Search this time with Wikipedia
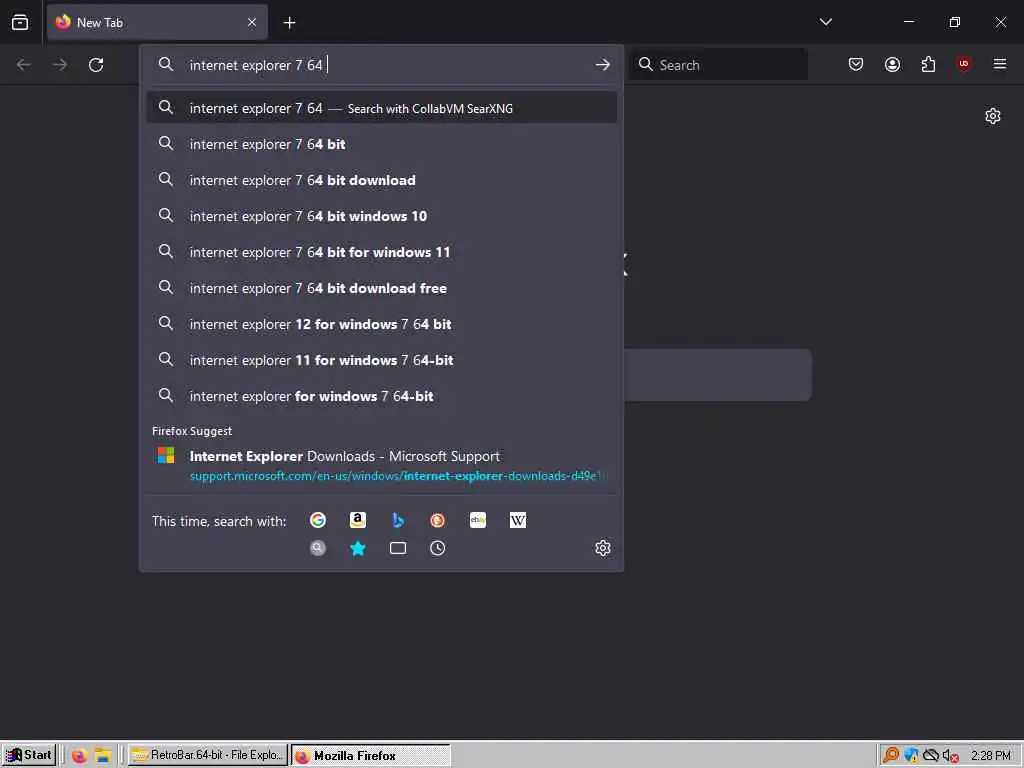Viewport: 1024px width, 768px height. pyautogui.click(x=517, y=520)
